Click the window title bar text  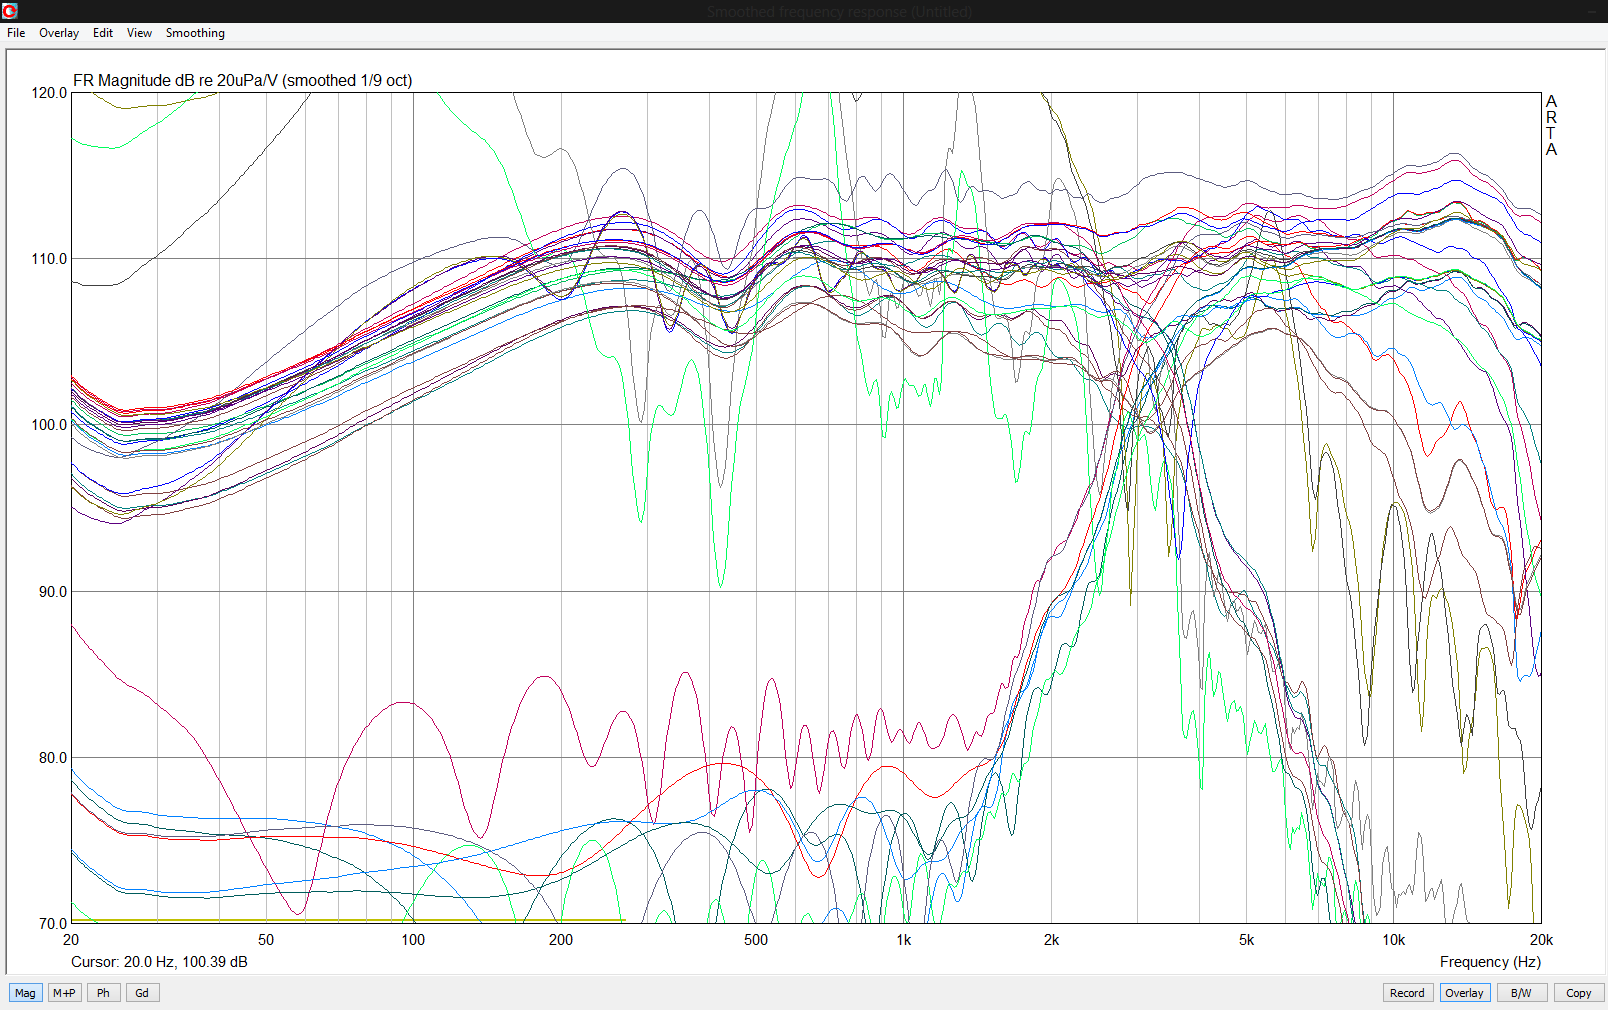click(838, 12)
